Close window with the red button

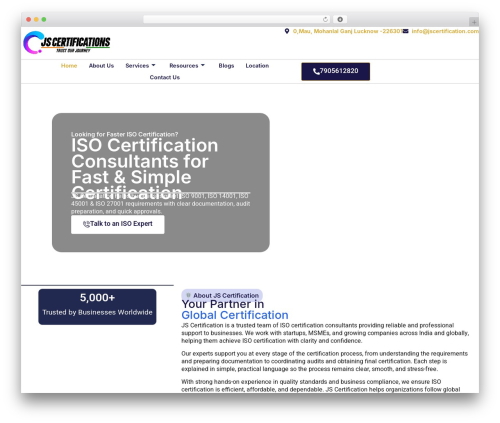coord(29,19)
